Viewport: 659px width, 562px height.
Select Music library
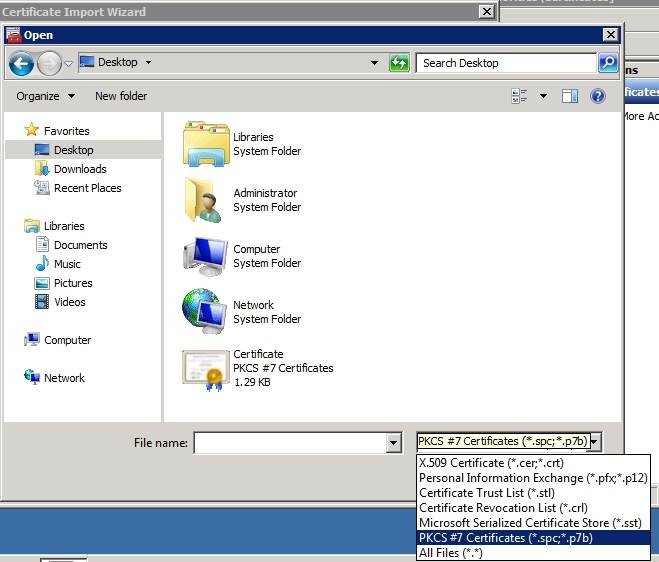(x=67, y=264)
